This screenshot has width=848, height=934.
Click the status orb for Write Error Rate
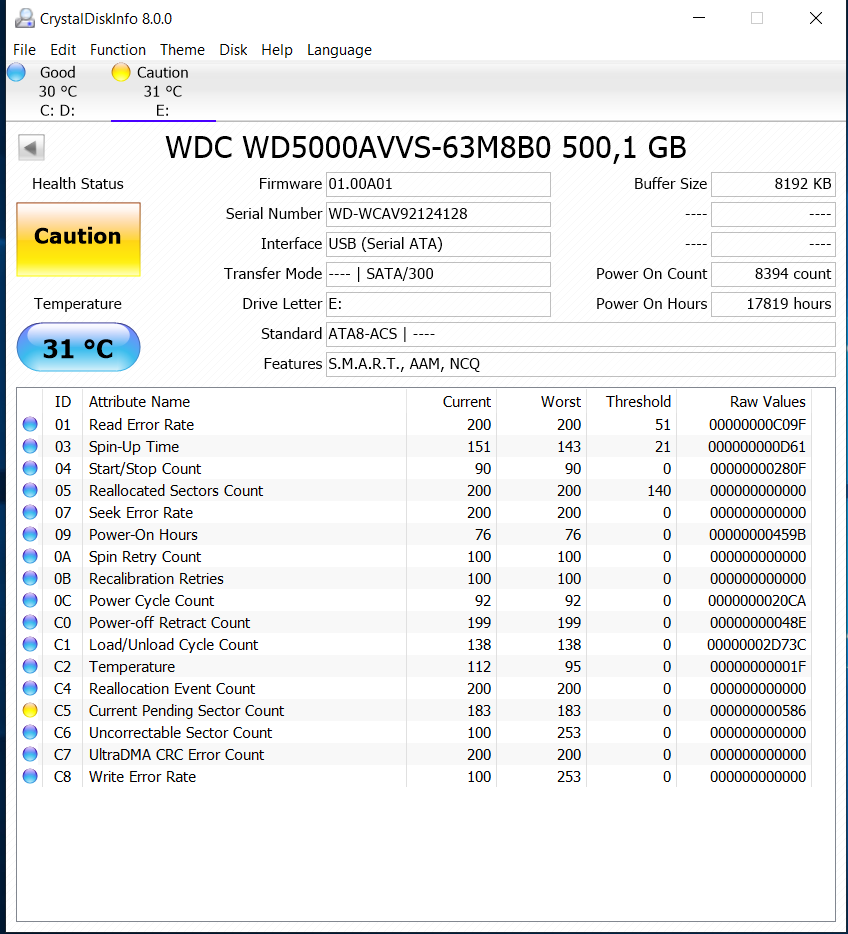(30, 777)
